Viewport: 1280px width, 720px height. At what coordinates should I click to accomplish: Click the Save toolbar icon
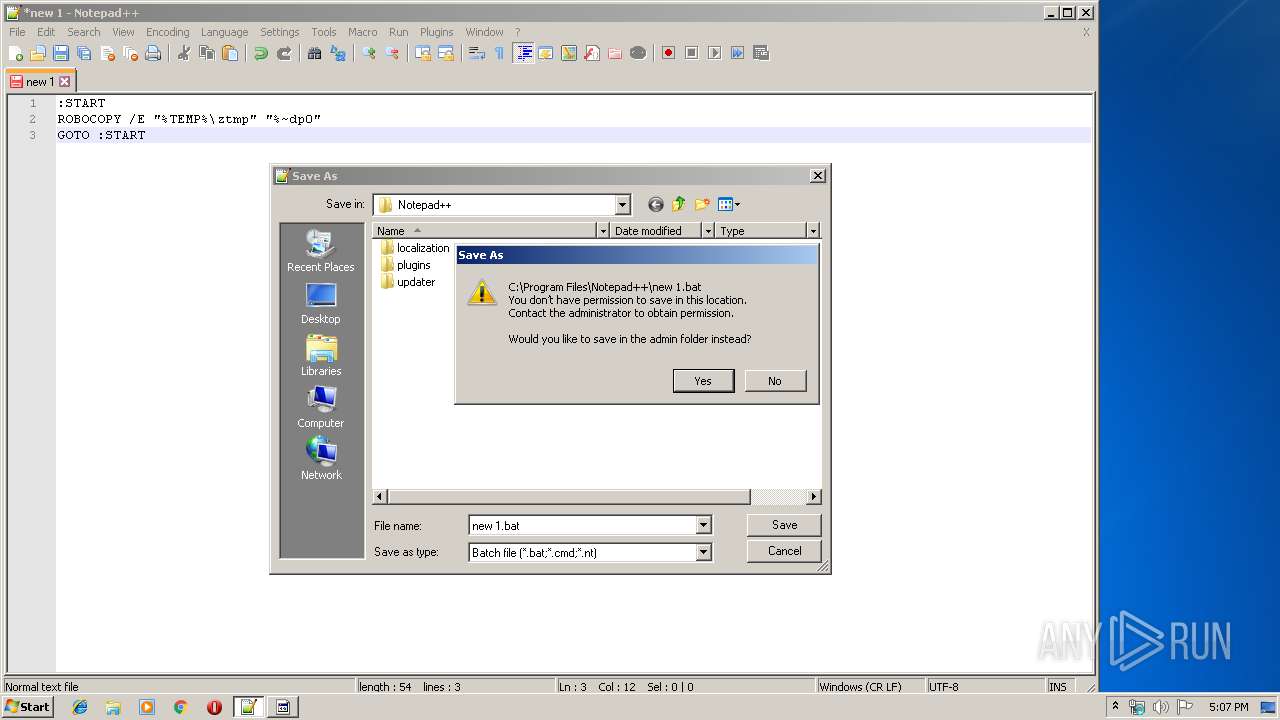[x=61, y=53]
